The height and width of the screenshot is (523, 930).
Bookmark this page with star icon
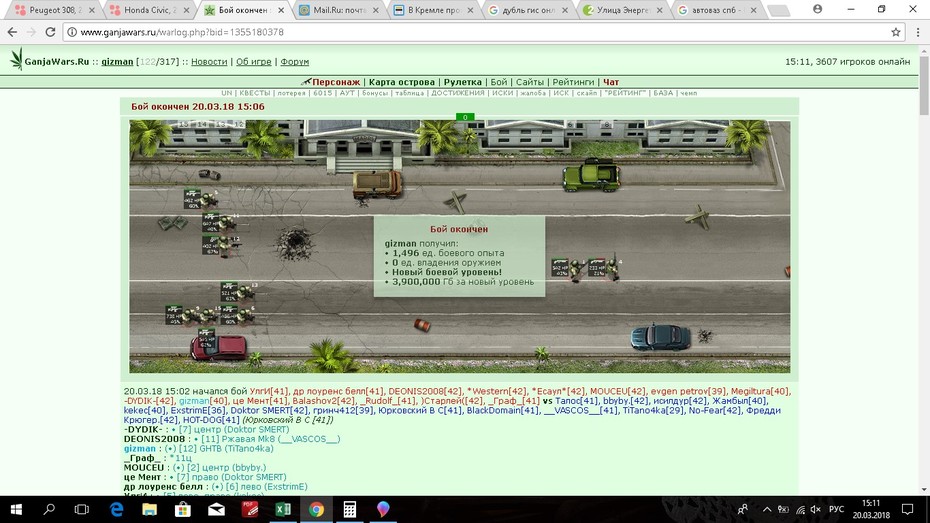[896, 32]
